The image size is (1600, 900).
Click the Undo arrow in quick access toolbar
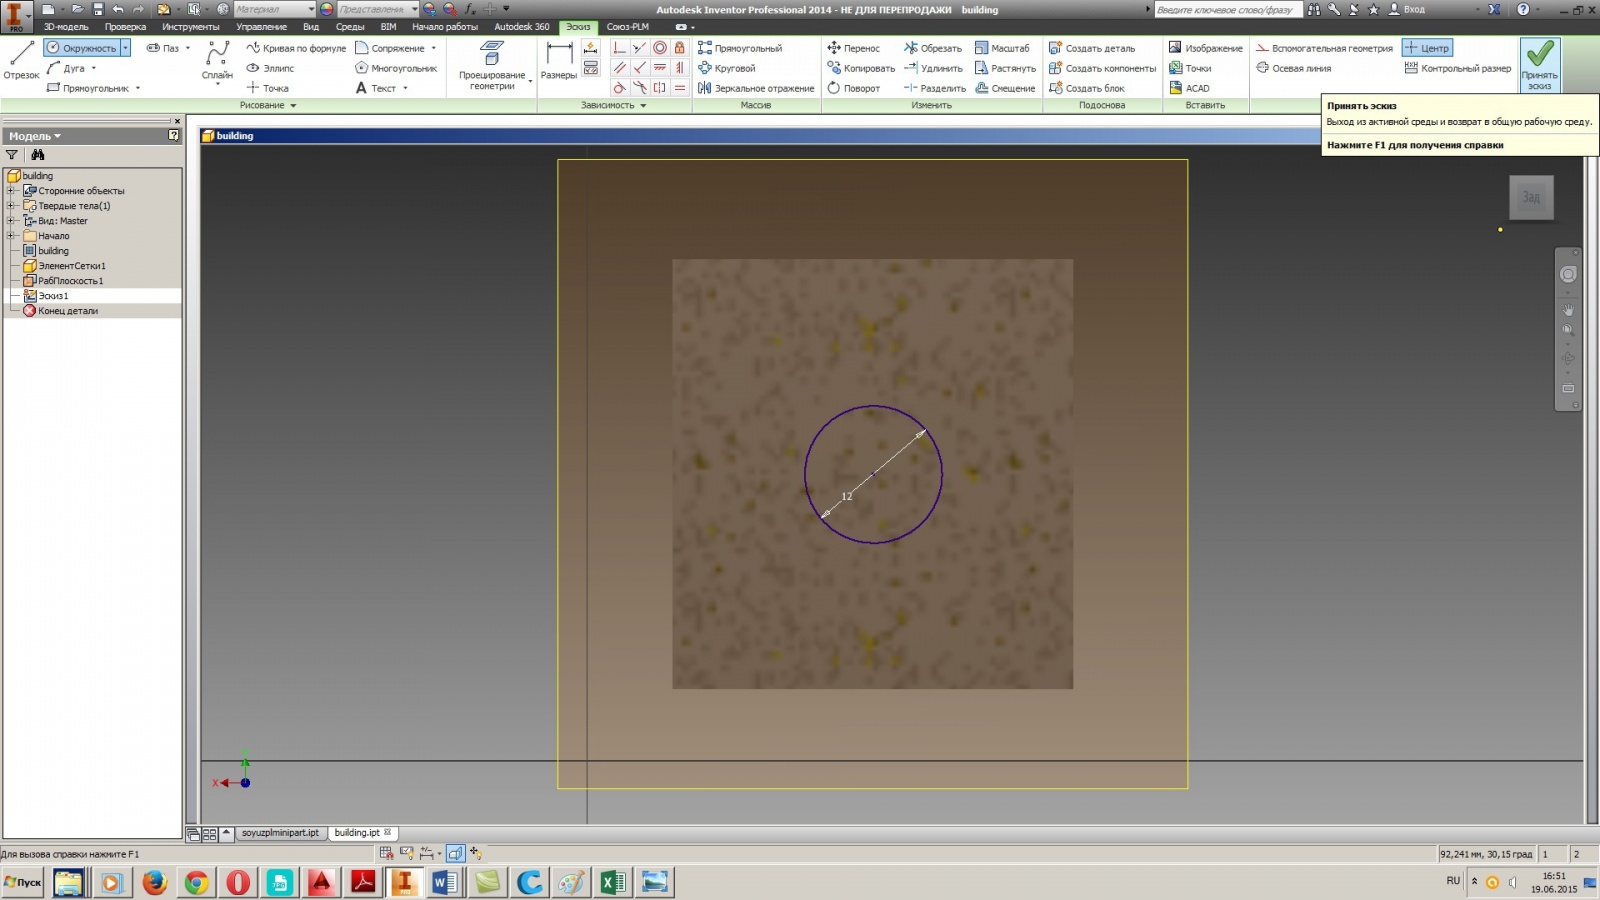[x=118, y=9]
